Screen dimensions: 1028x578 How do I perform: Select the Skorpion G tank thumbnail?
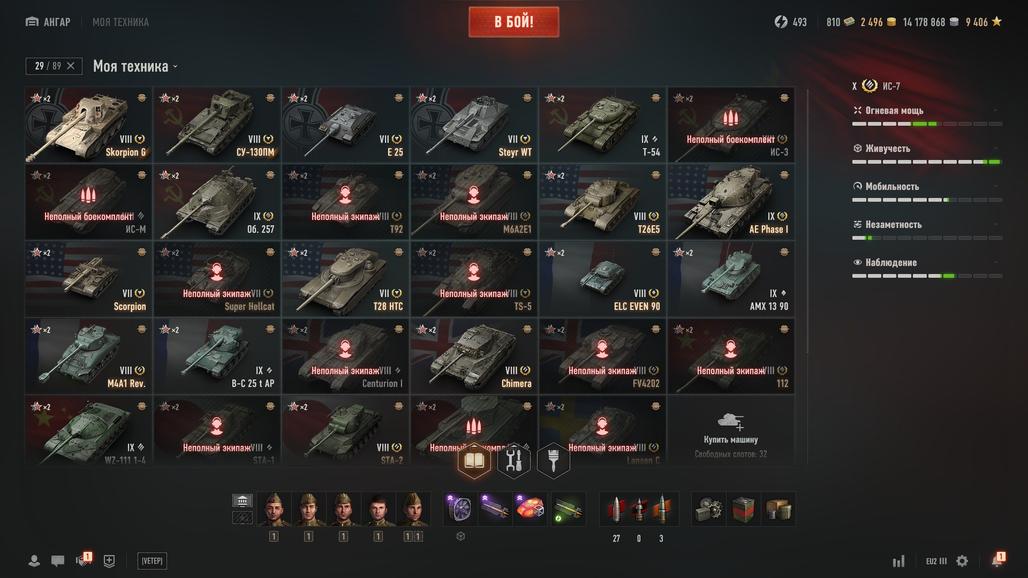point(89,125)
